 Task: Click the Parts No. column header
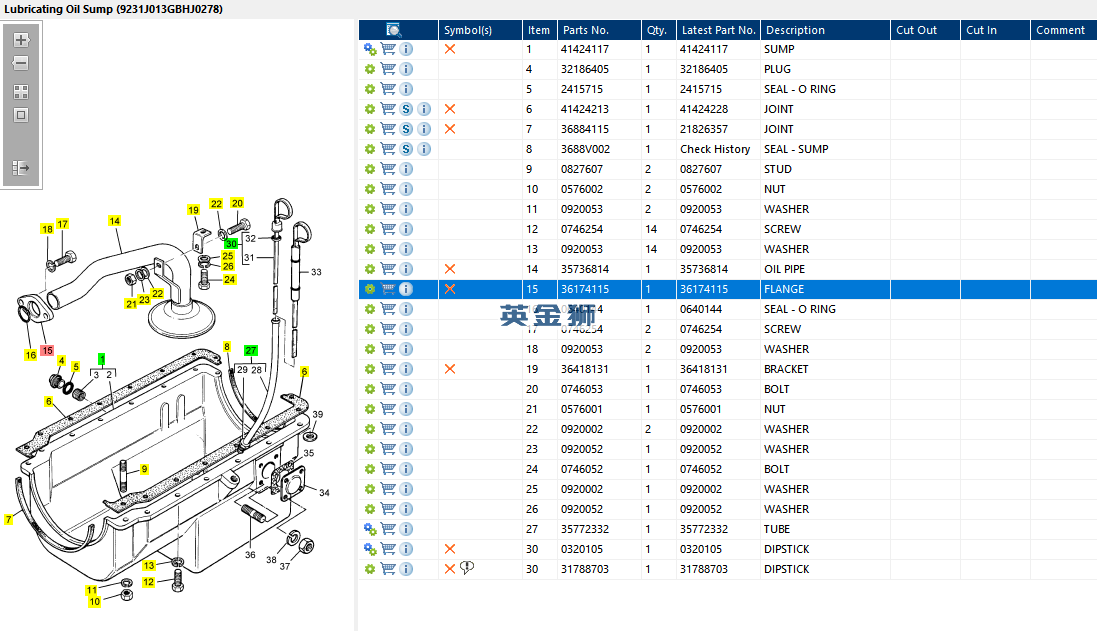(x=586, y=30)
